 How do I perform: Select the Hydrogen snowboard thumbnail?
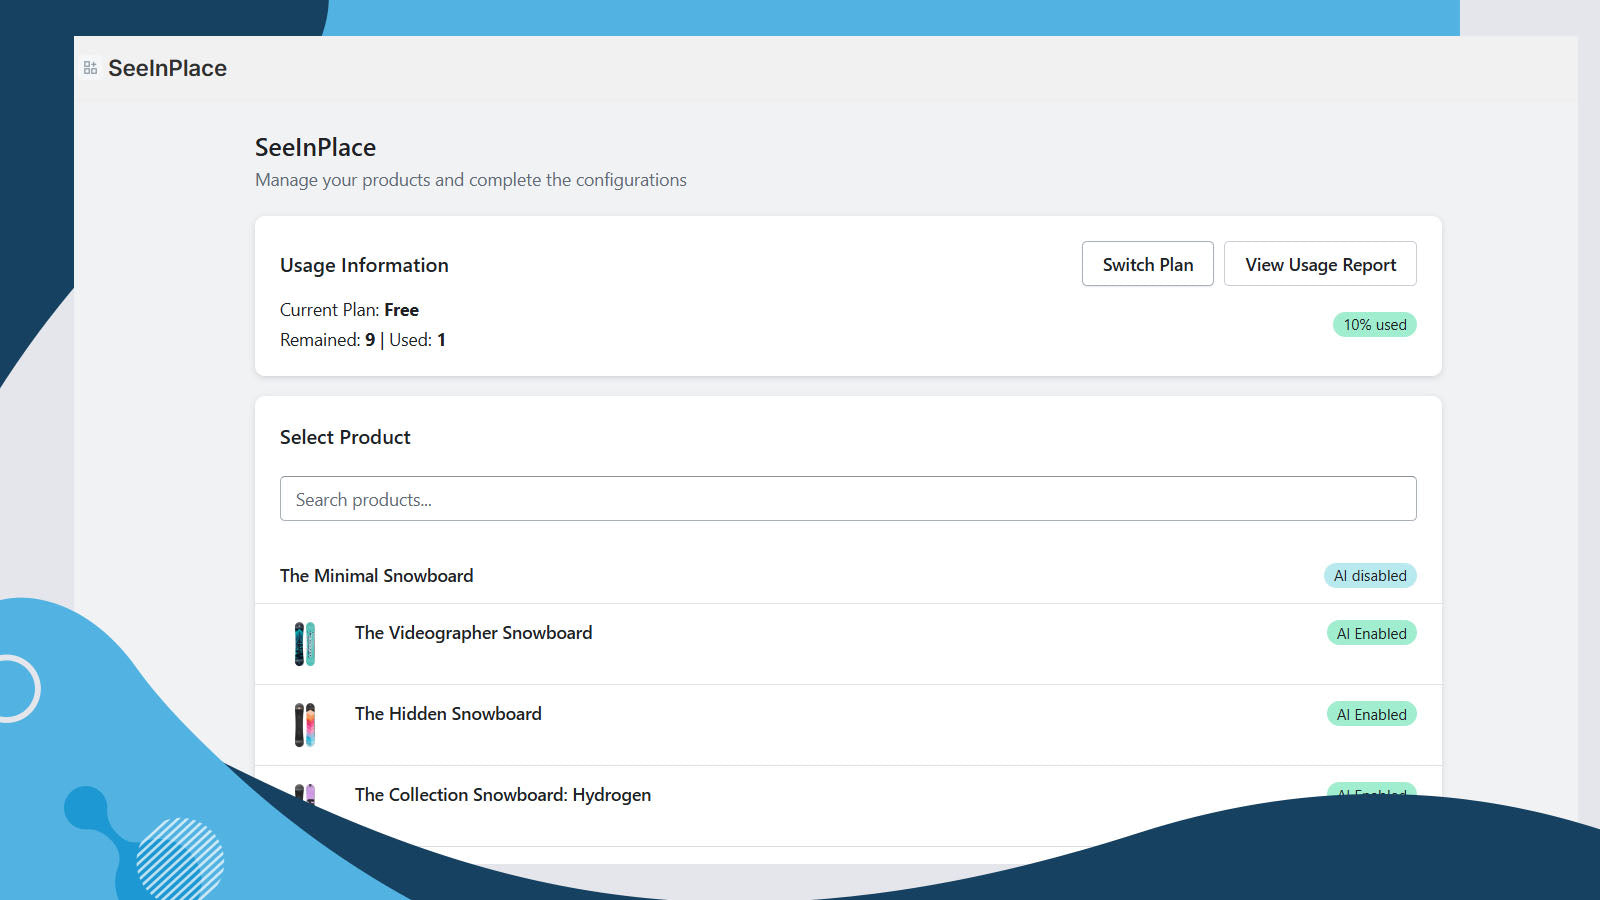click(305, 794)
